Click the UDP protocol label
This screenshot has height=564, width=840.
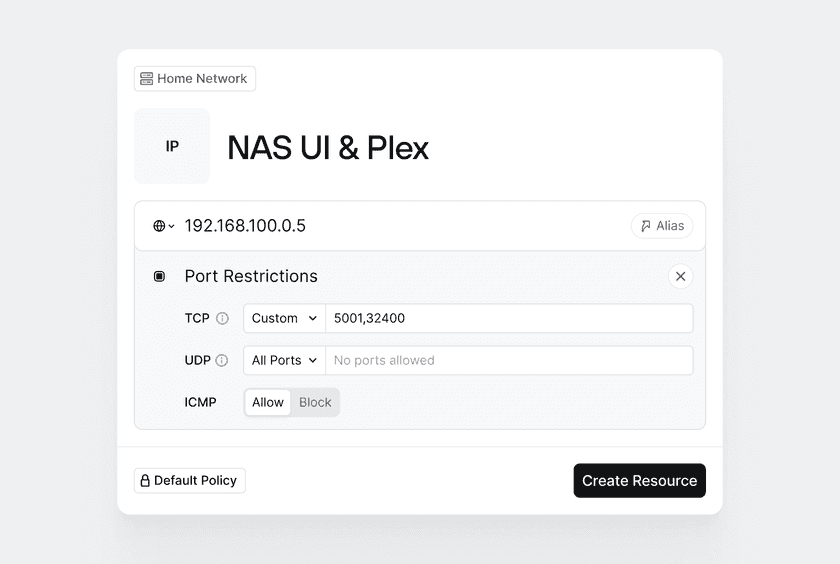coord(197,360)
